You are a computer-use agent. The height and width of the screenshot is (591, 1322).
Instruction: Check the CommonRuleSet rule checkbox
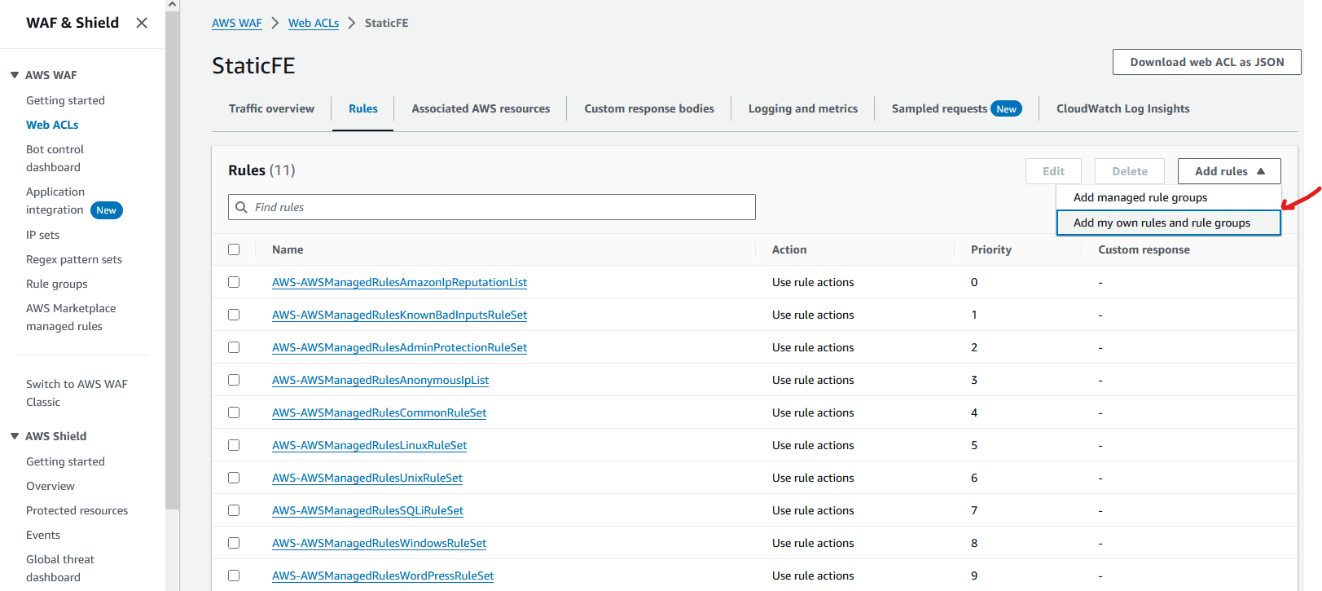(234, 412)
